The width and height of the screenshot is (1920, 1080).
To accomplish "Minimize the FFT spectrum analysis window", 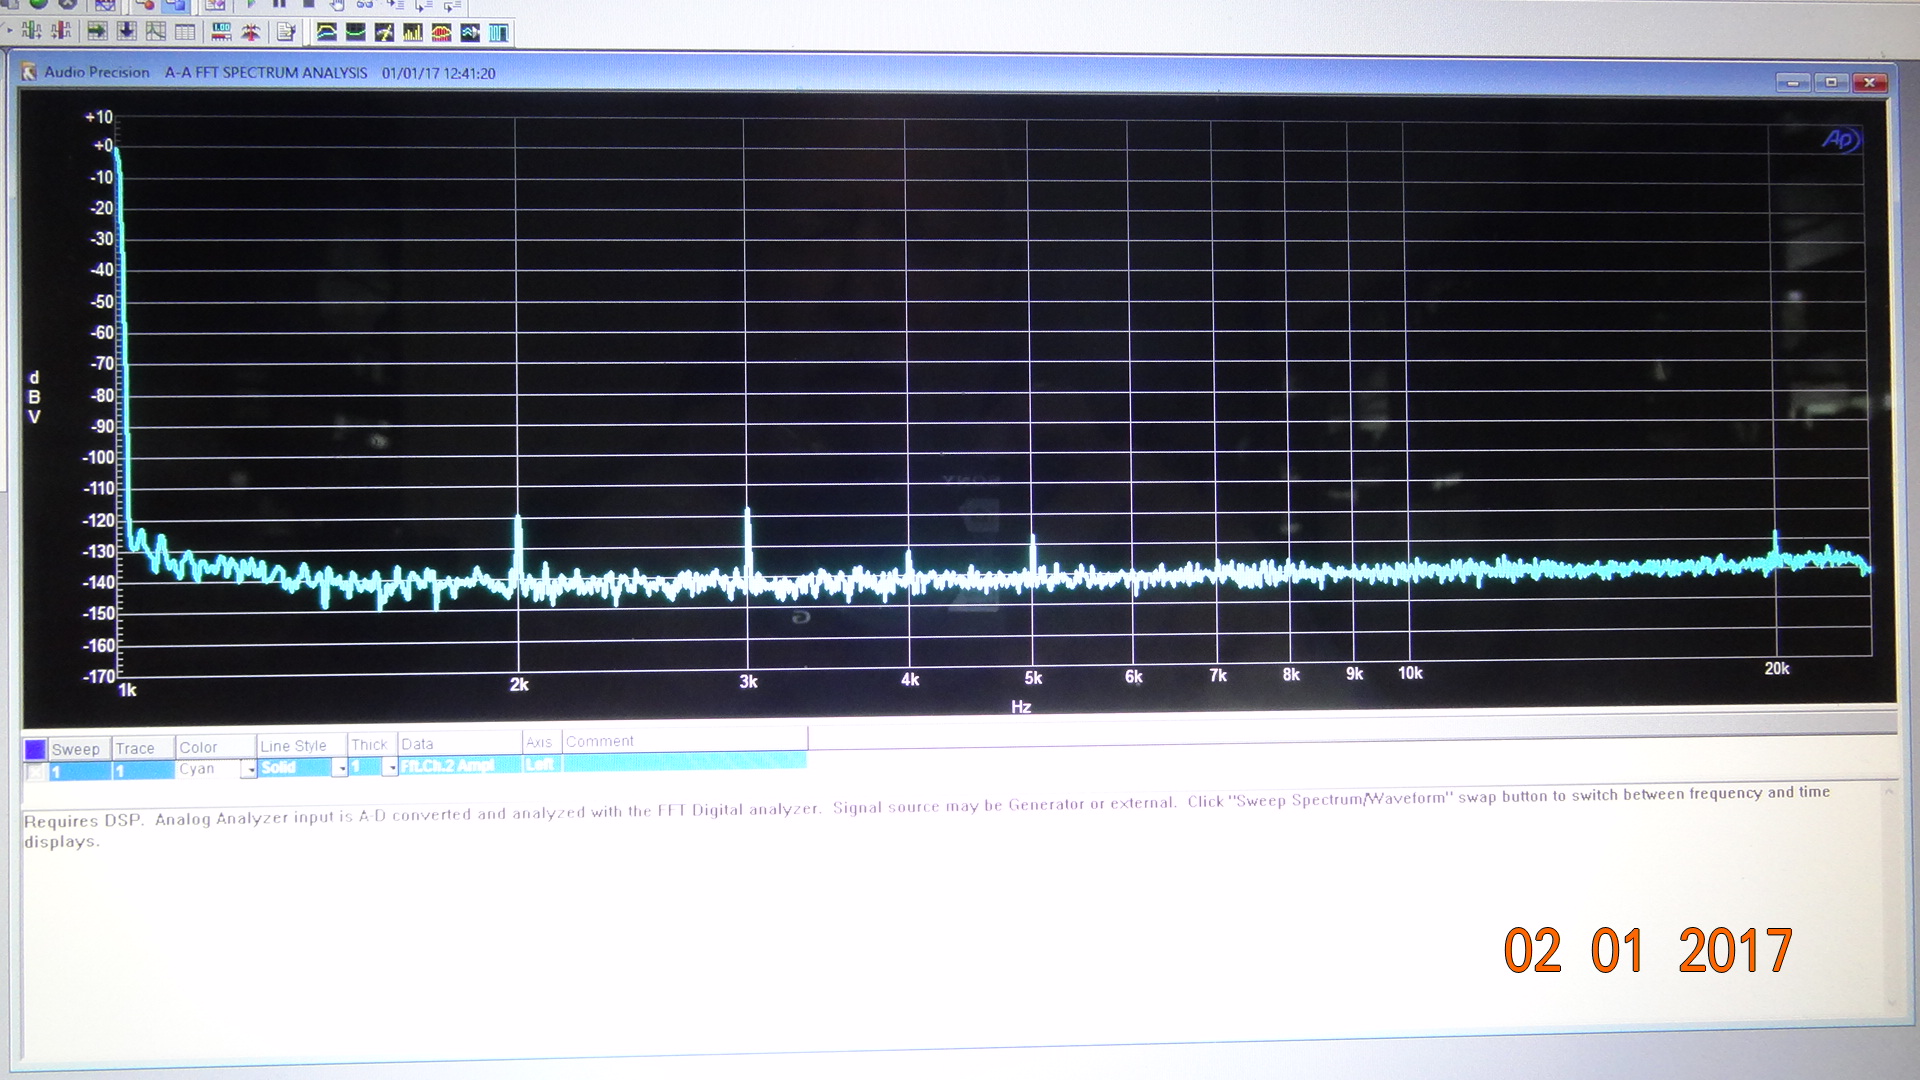I will point(1792,82).
